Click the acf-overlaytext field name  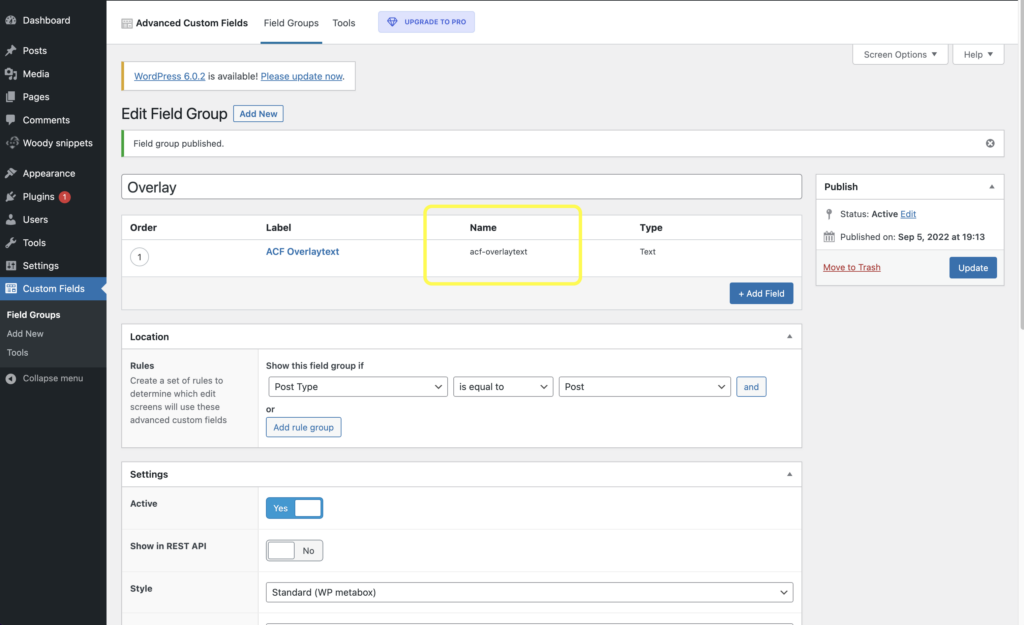click(498, 251)
